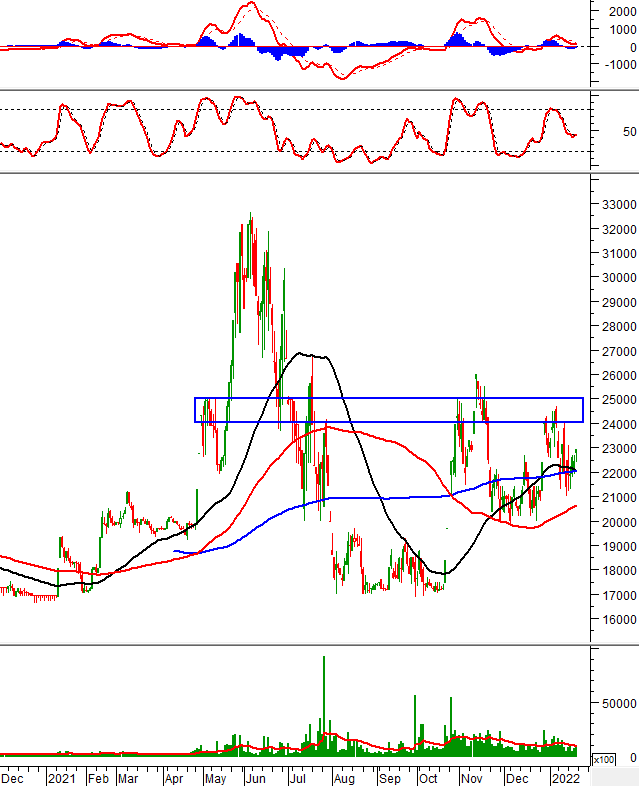
Task: Click the 31000 price axis label
Action: (619, 253)
